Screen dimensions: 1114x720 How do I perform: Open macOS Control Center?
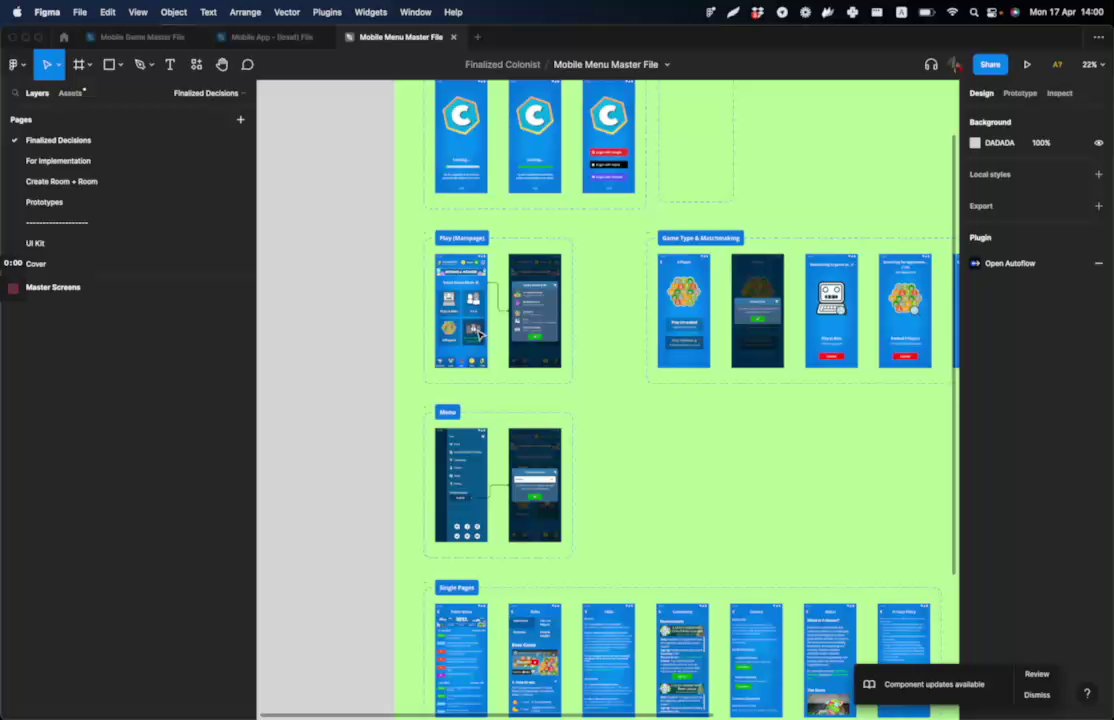[994, 12]
